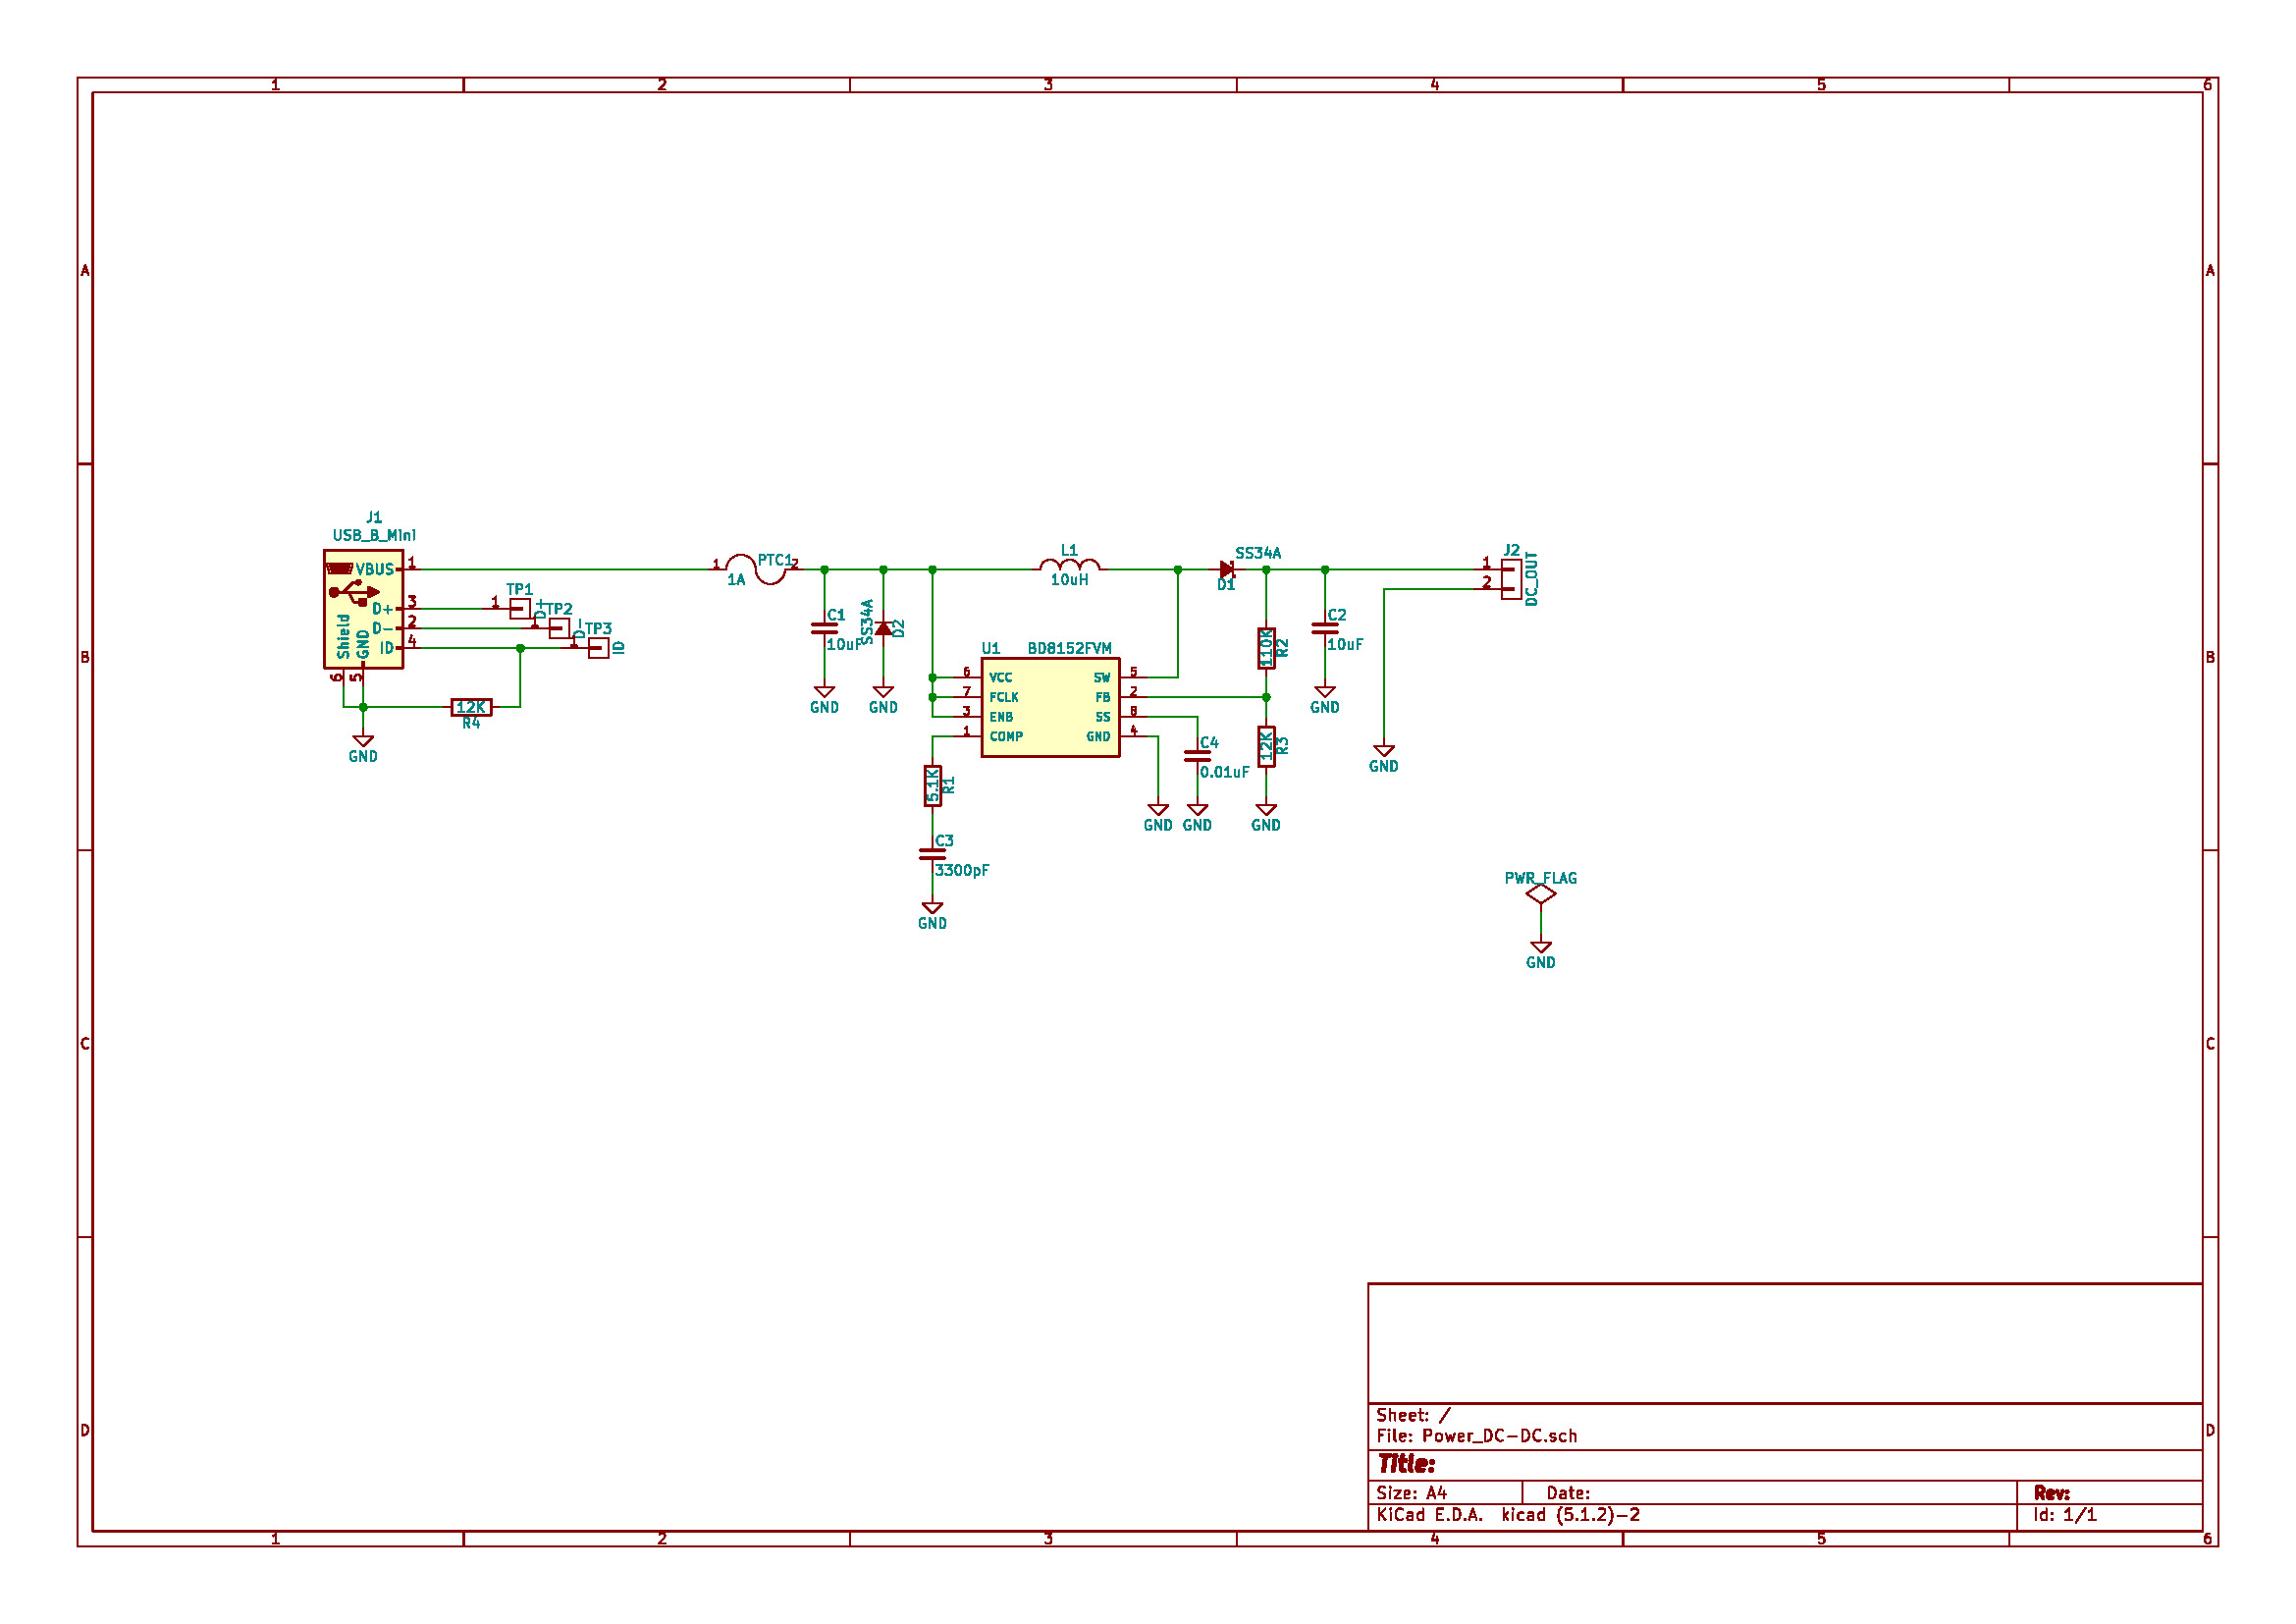Select diode D1 next to SS34A label

(1226, 569)
